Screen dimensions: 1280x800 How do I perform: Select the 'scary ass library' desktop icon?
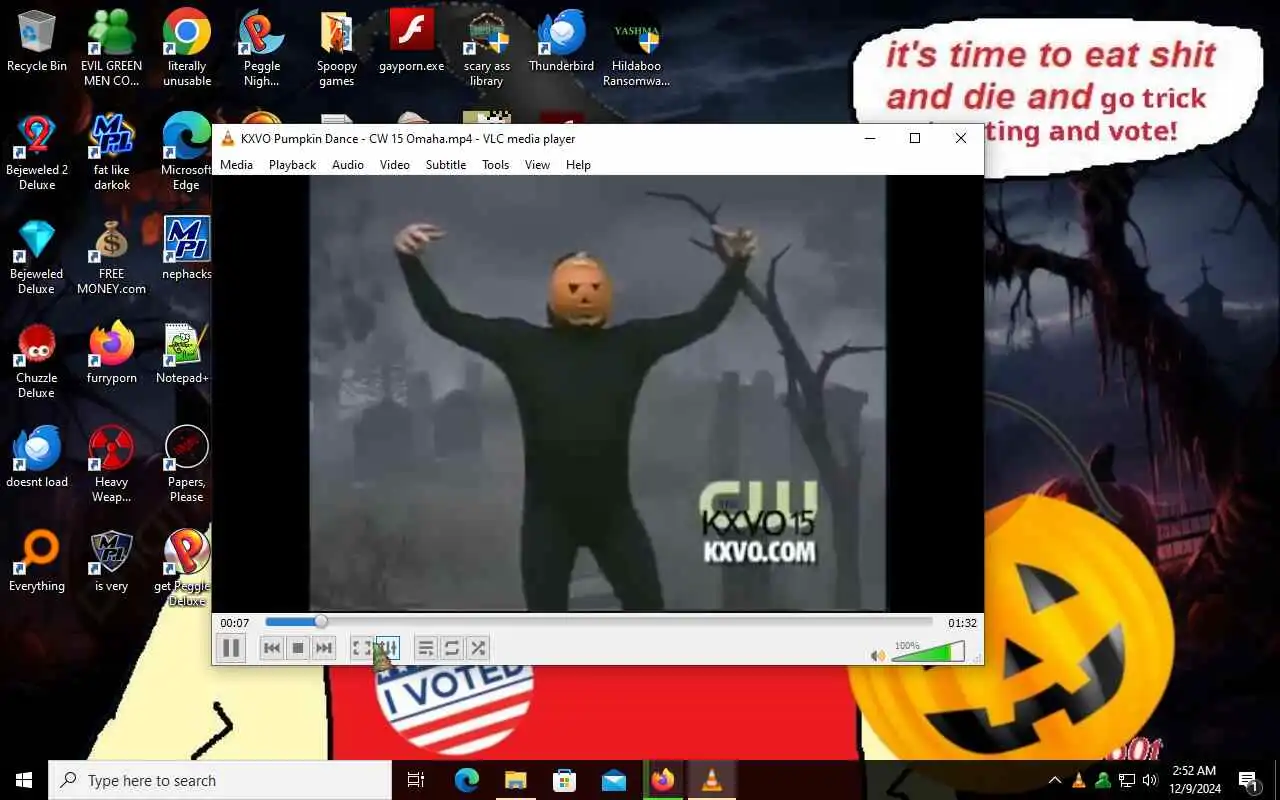[x=487, y=48]
